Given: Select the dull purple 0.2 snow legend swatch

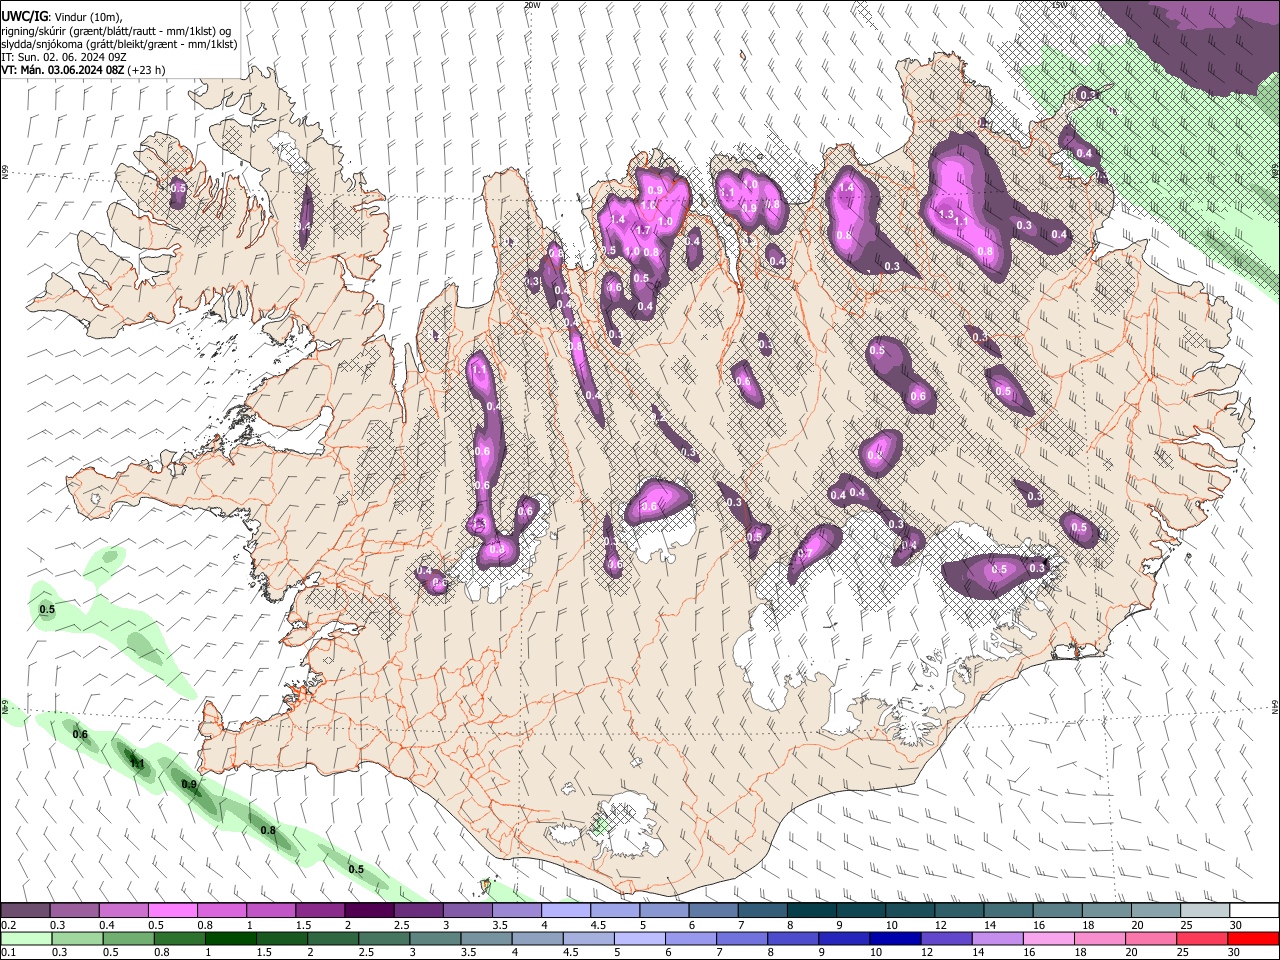Looking at the screenshot, I should [x=25, y=911].
